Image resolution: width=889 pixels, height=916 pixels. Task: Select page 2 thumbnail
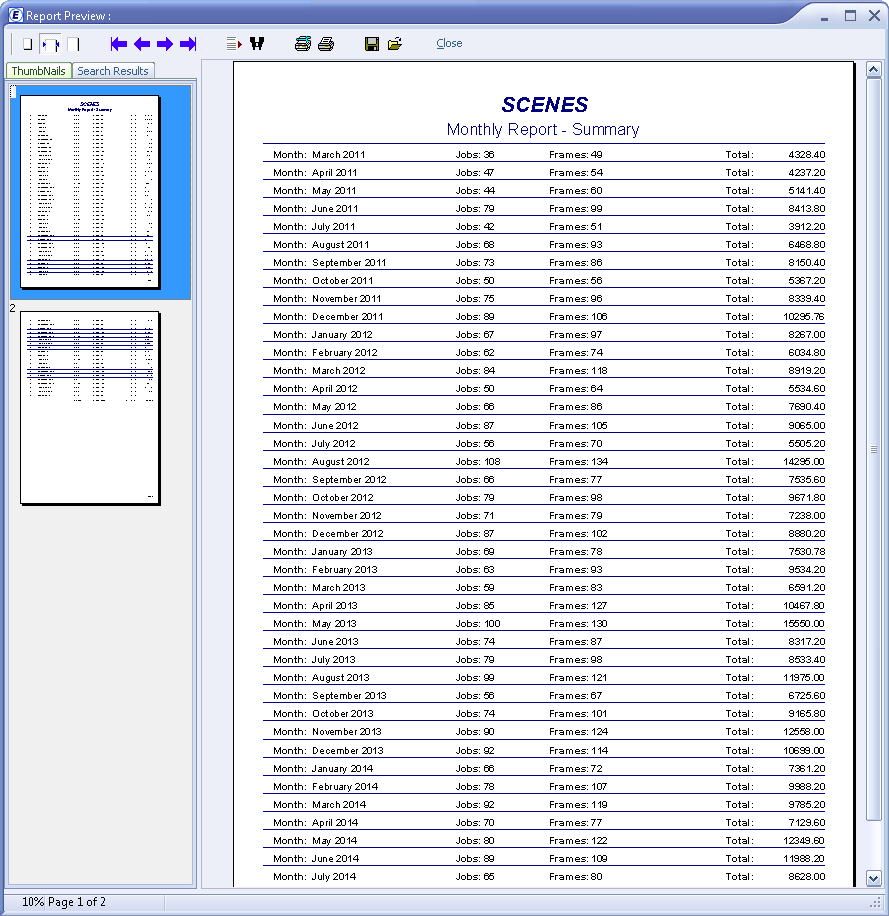pyautogui.click(x=90, y=407)
